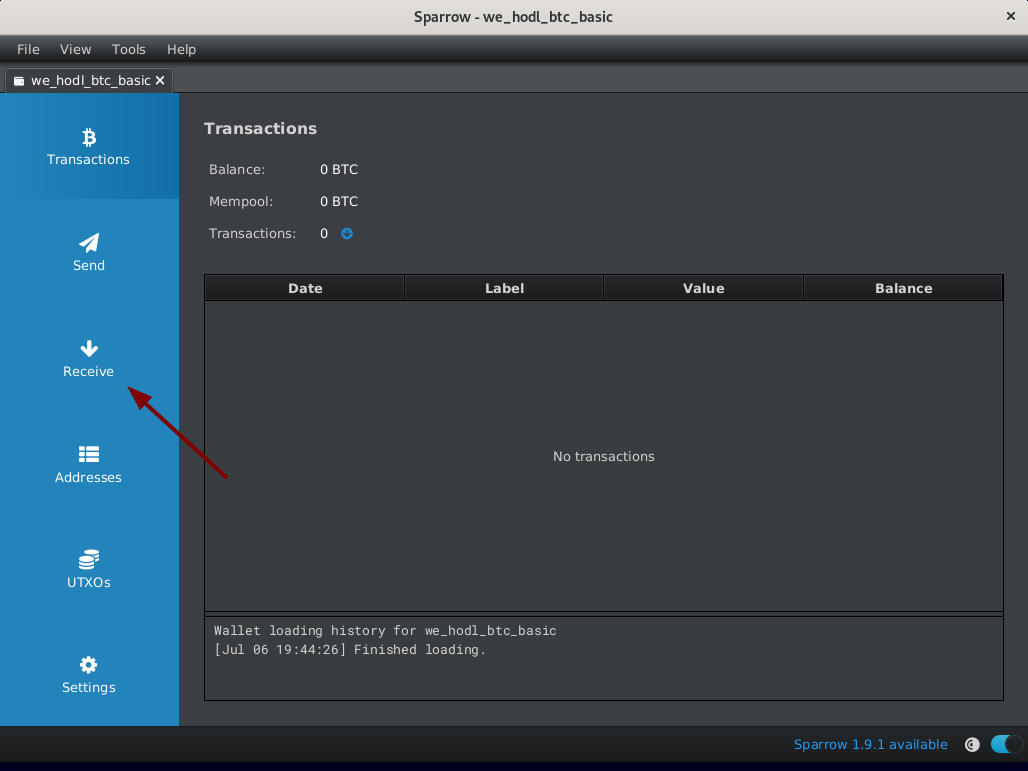Sort by the Value column header
This screenshot has height=771, width=1028.
pyautogui.click(x=703, y=288)
